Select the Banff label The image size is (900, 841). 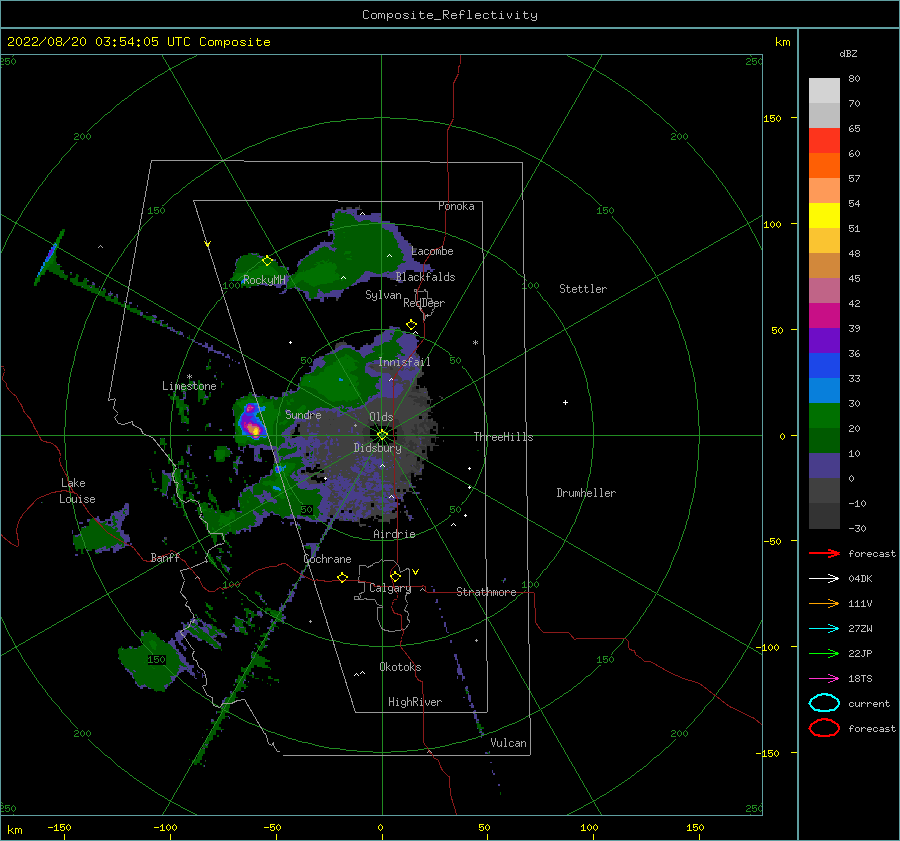(165, 558)
